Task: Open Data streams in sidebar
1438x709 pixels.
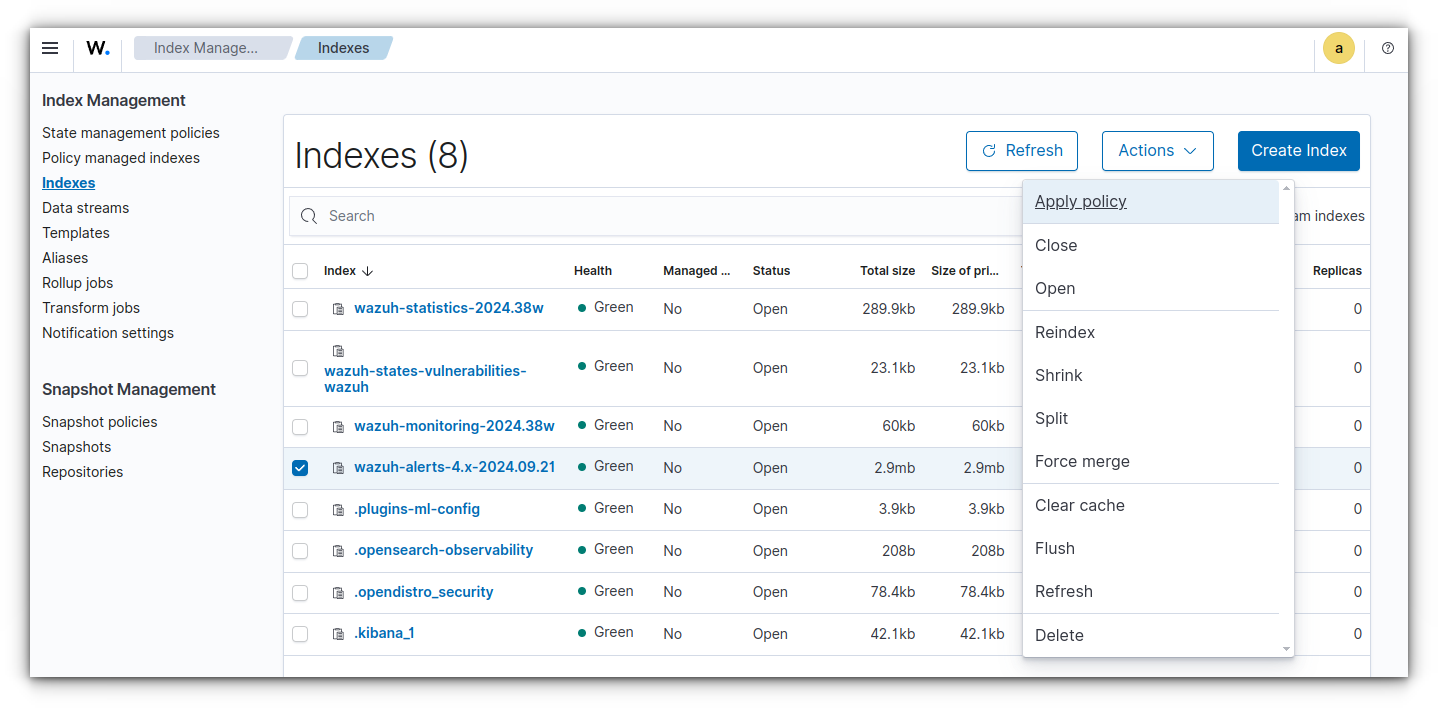Action: pos(85,208)
